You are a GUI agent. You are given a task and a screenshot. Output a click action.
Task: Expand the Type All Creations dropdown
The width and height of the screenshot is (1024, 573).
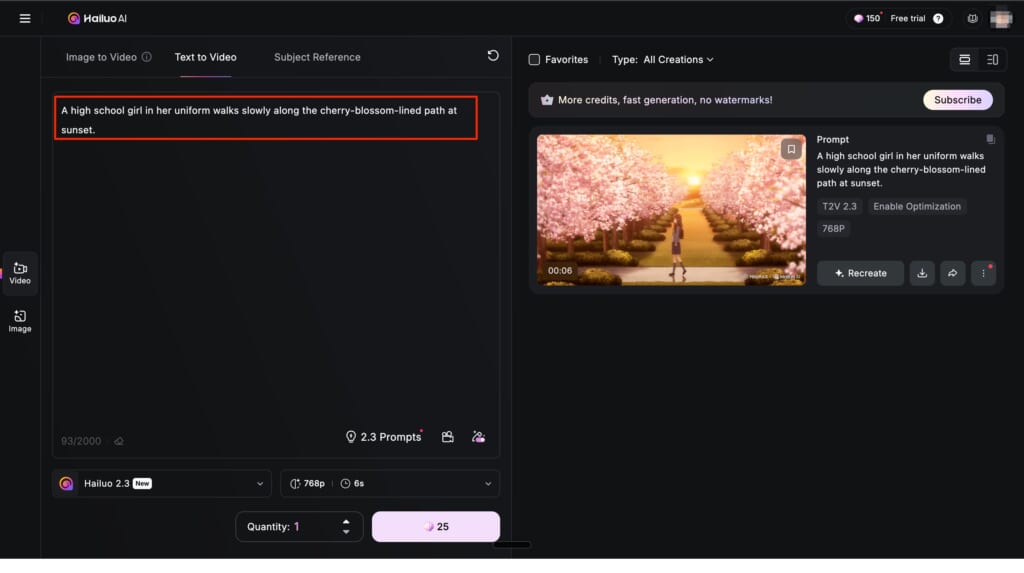[663, 59]
